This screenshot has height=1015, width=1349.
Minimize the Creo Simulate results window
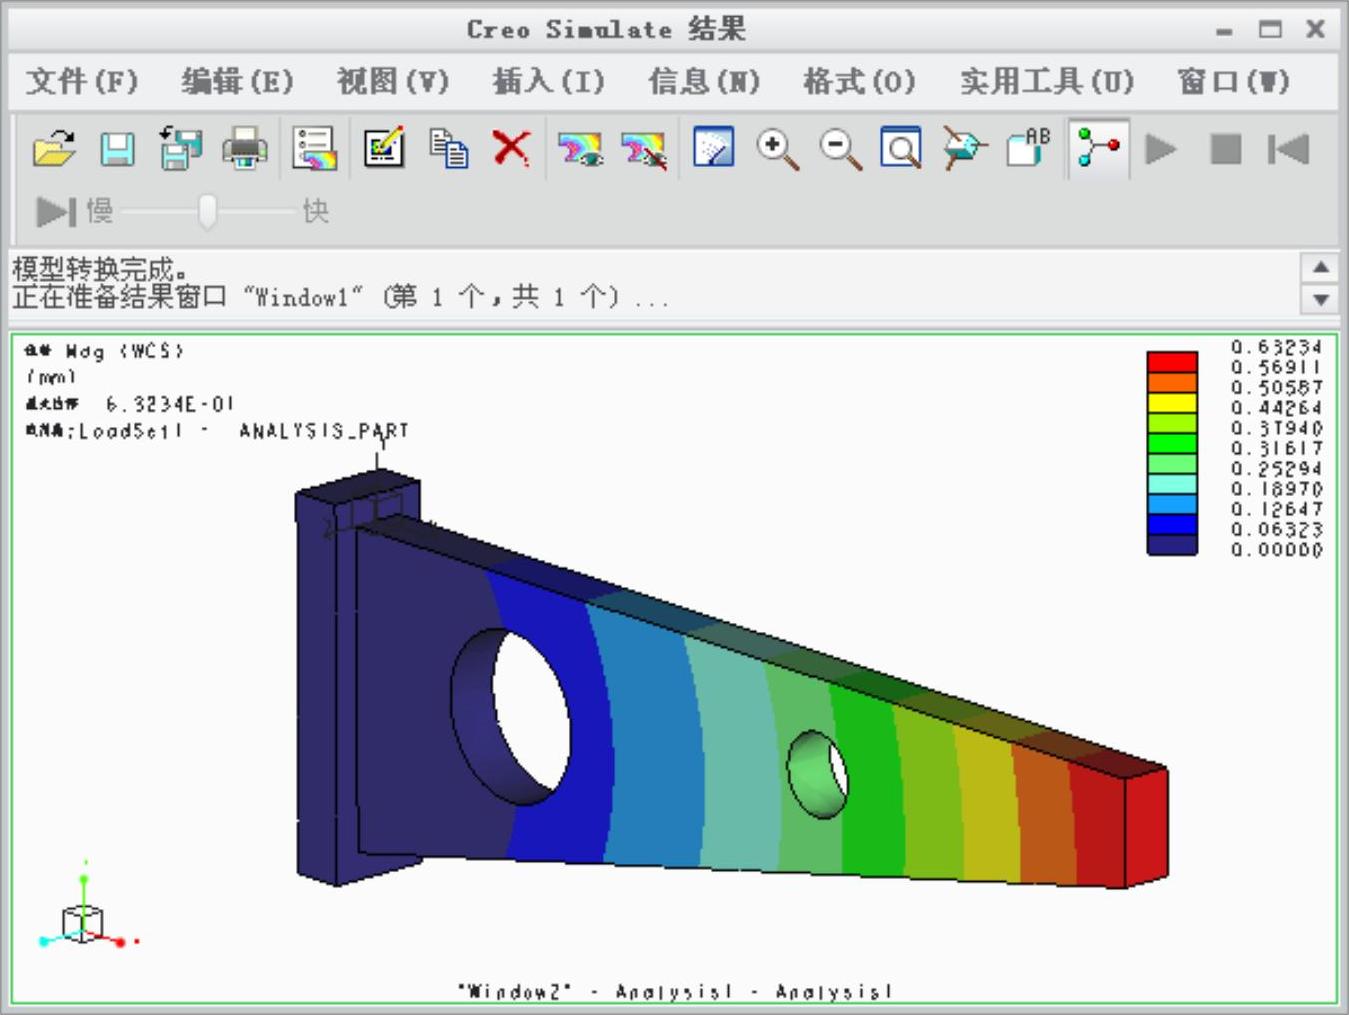(1224, 30)
